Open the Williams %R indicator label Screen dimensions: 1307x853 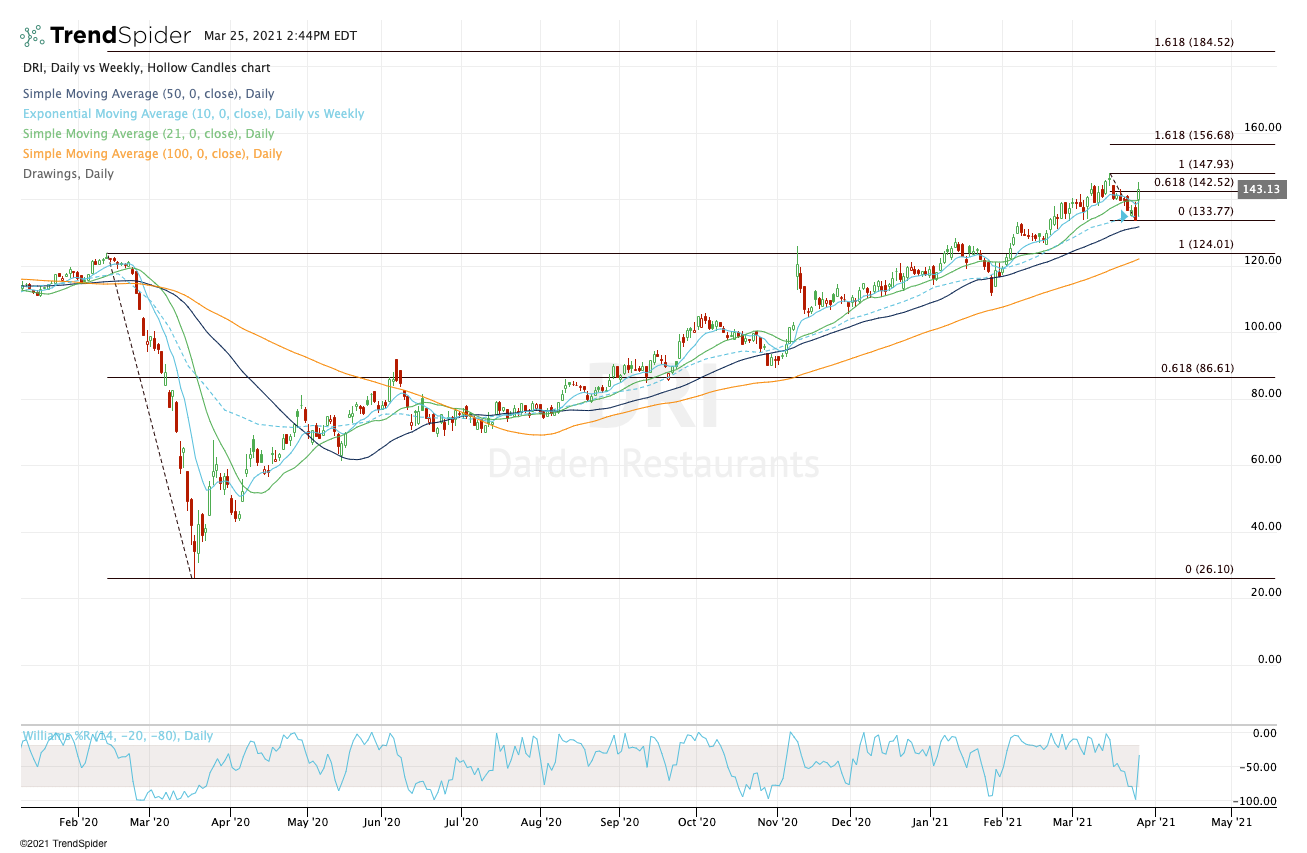pos(117,736)
